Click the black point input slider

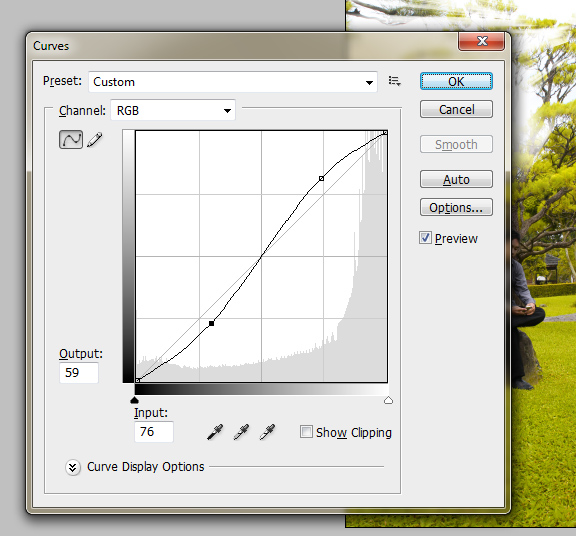(x=134, y=400)
